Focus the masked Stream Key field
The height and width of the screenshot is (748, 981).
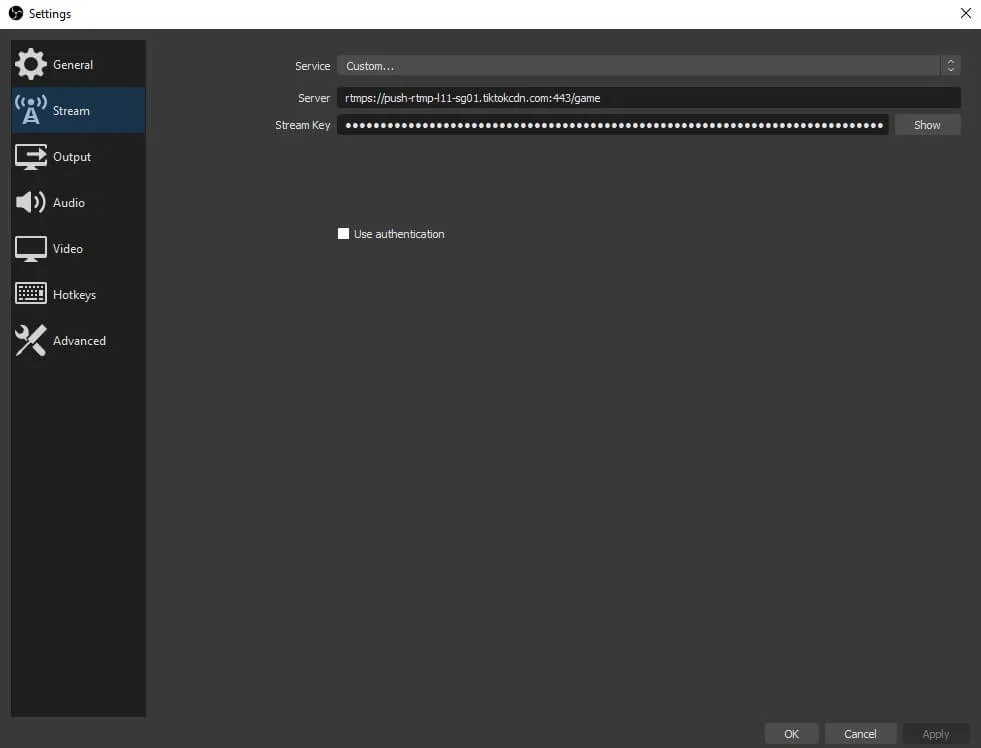click(x=612, y=125)
